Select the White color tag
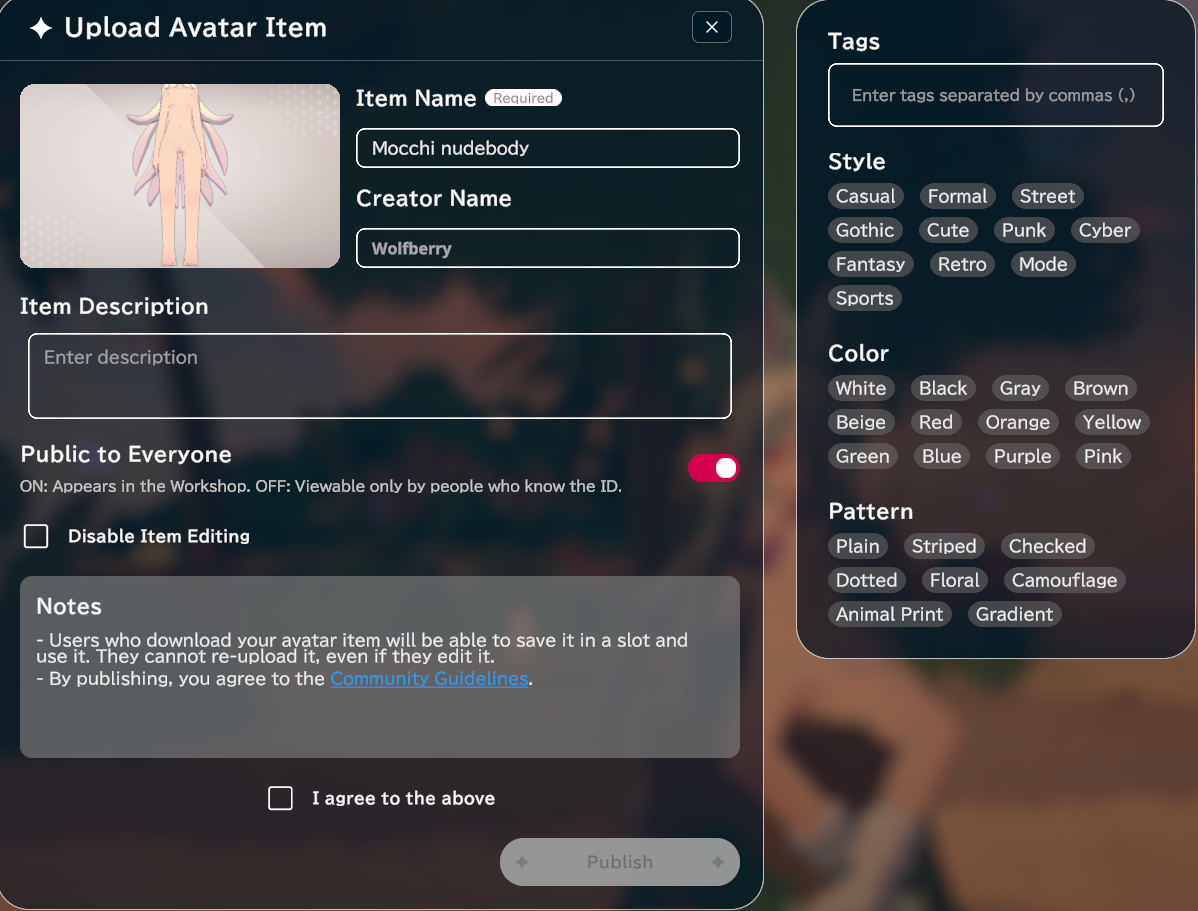Image resolution: width=1198 pixels, height=911 pixels. coord(861,388)
